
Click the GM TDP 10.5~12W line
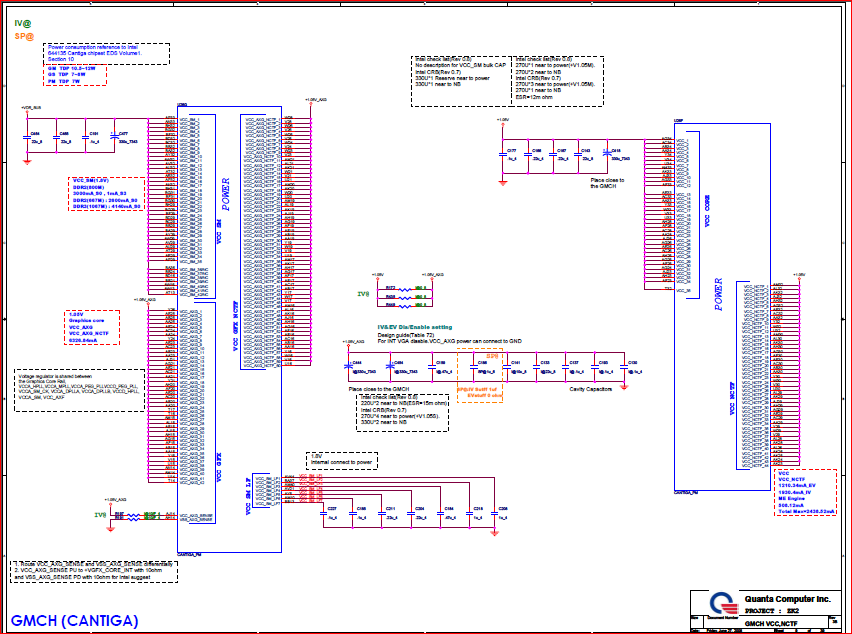(x=71, y=69)
